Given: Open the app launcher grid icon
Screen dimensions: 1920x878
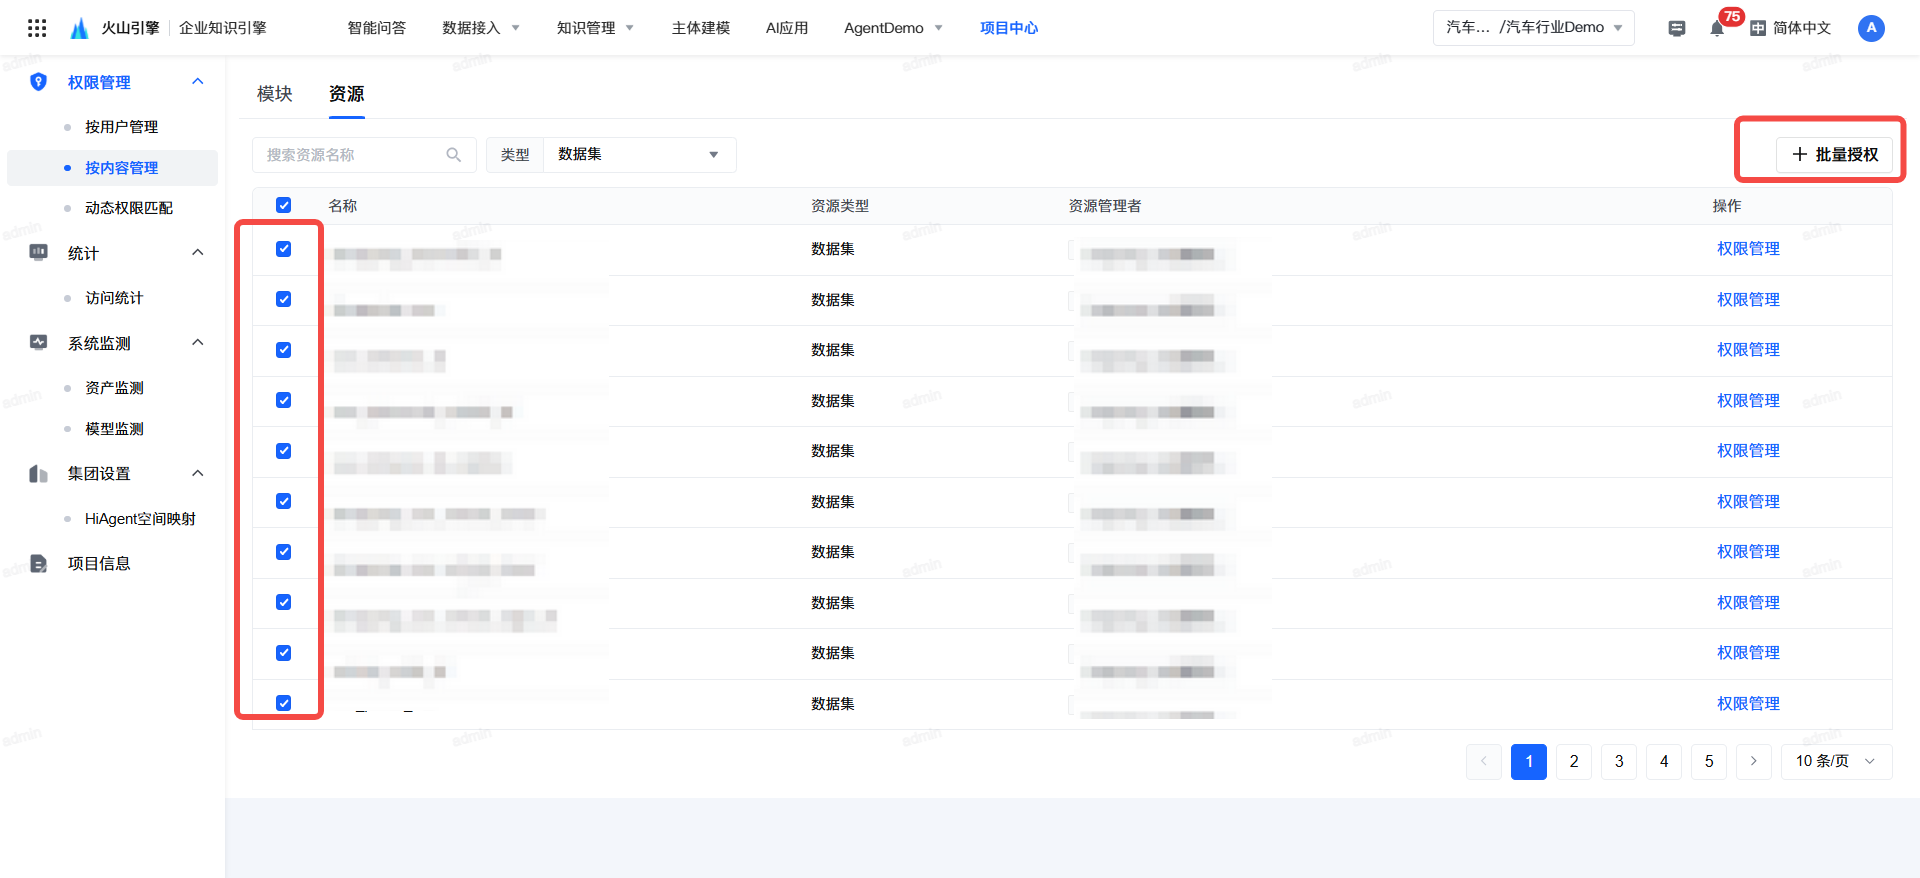Looking at the screenshot, I should point(37,28).
